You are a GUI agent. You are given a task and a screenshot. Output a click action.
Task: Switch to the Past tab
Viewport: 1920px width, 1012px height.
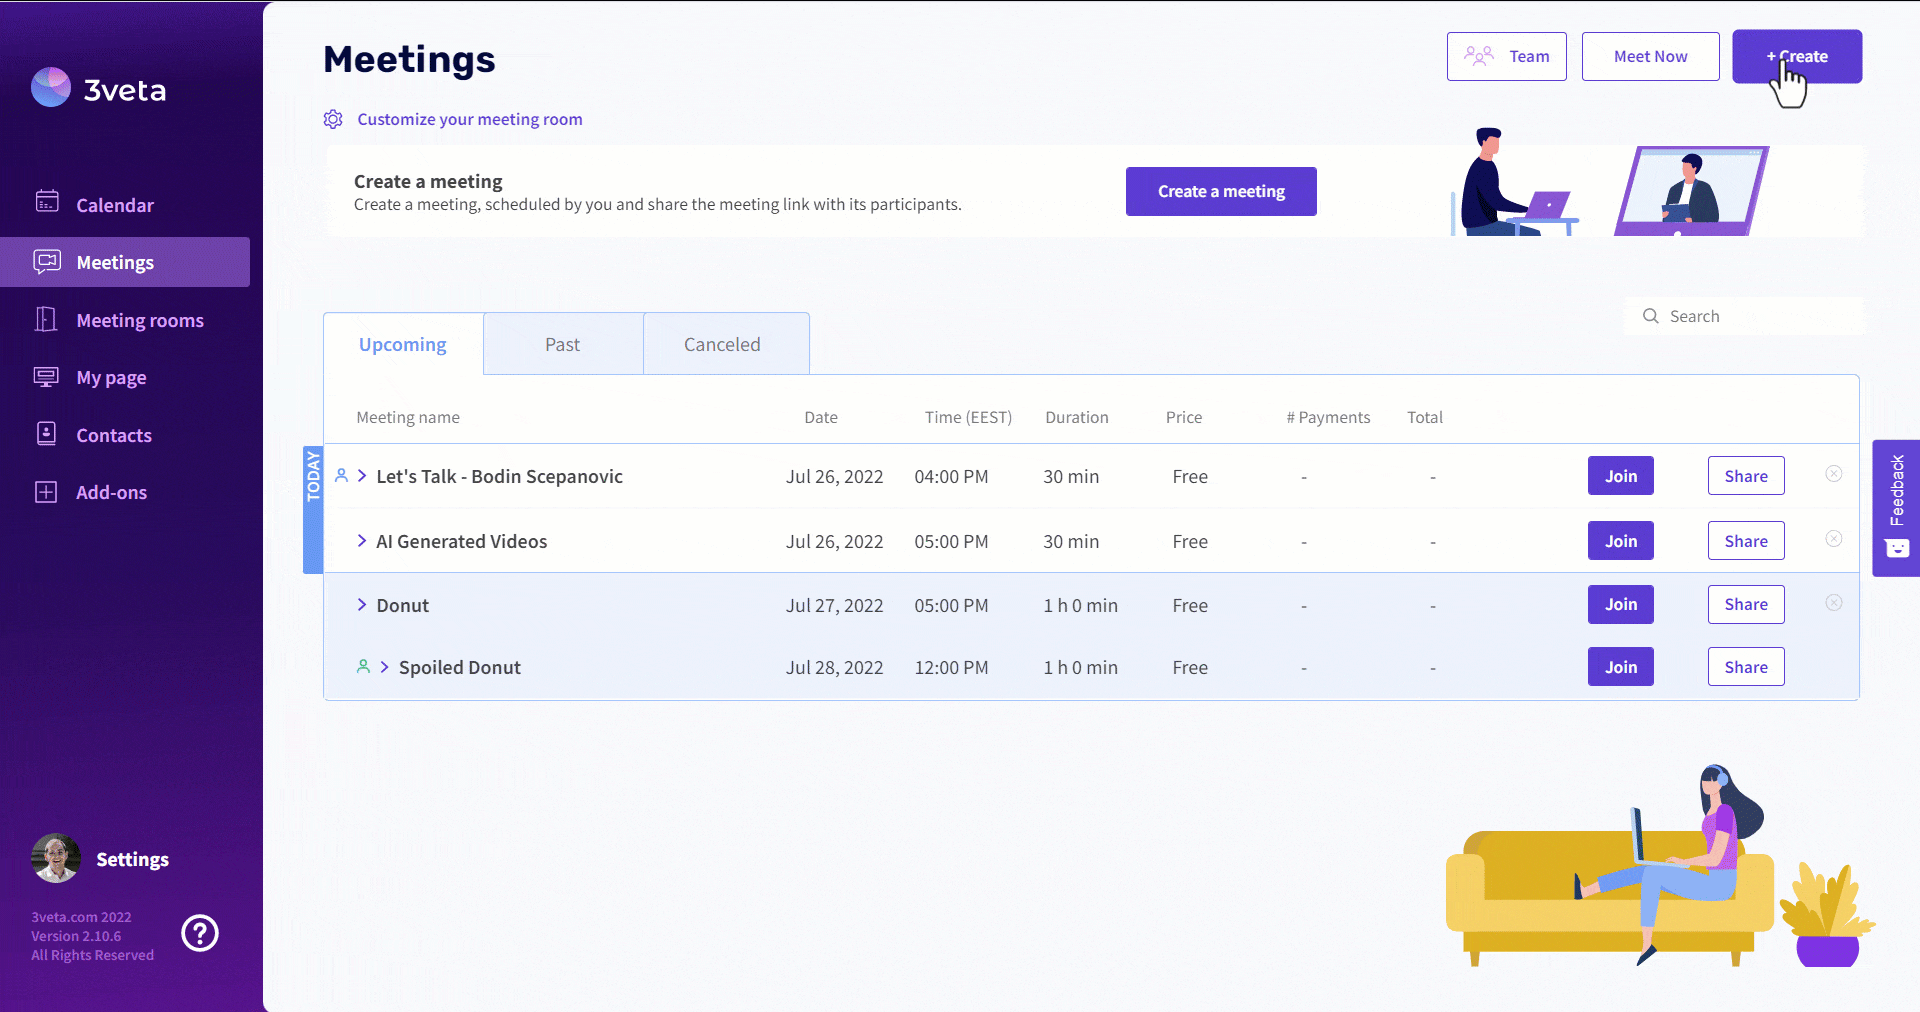click(563, 344)
